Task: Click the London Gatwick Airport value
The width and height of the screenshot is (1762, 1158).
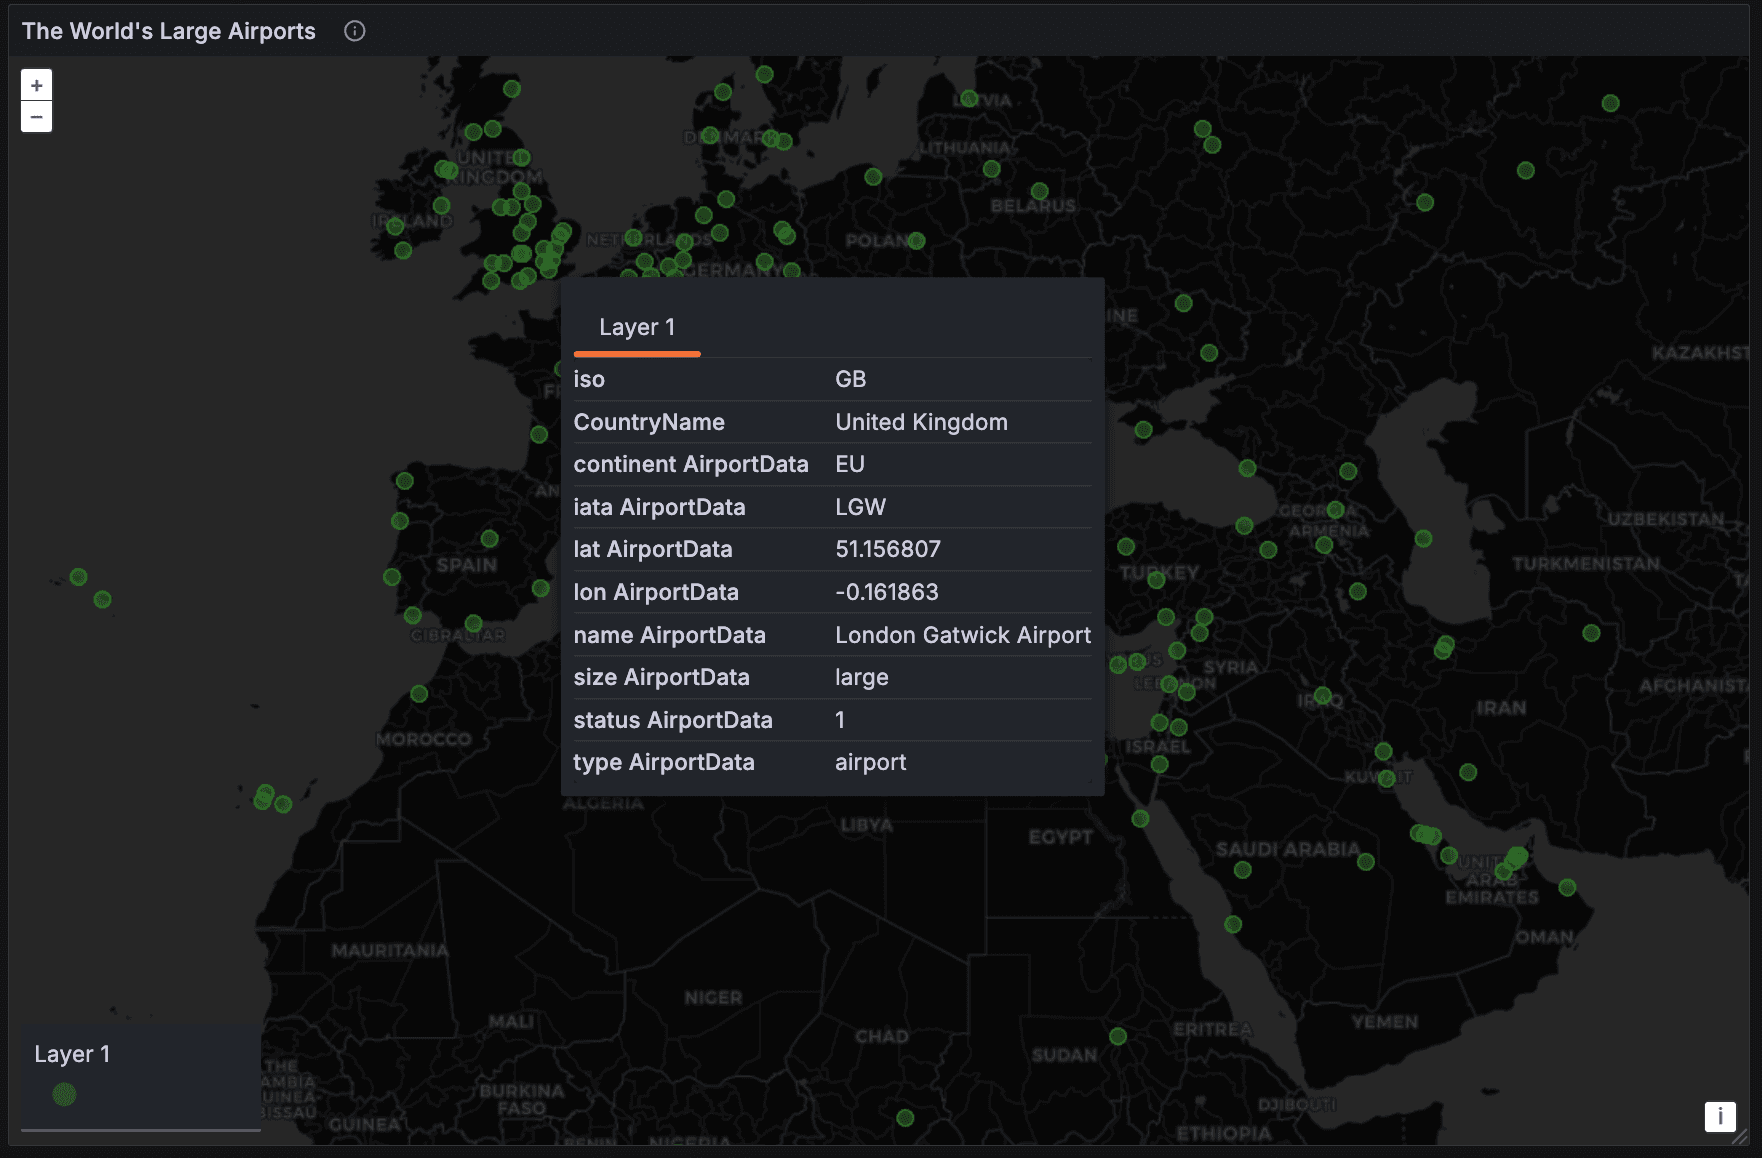Action: (x=963, y=635)
